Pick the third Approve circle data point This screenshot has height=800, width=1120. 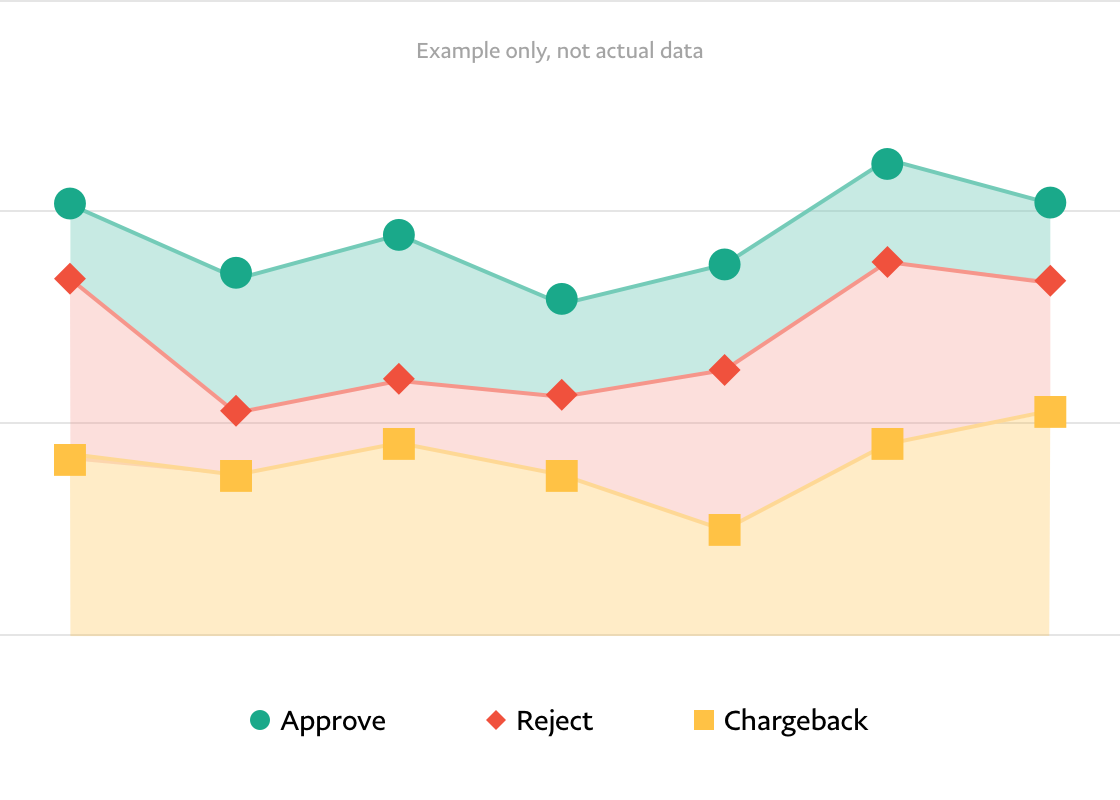click(399, 236)
